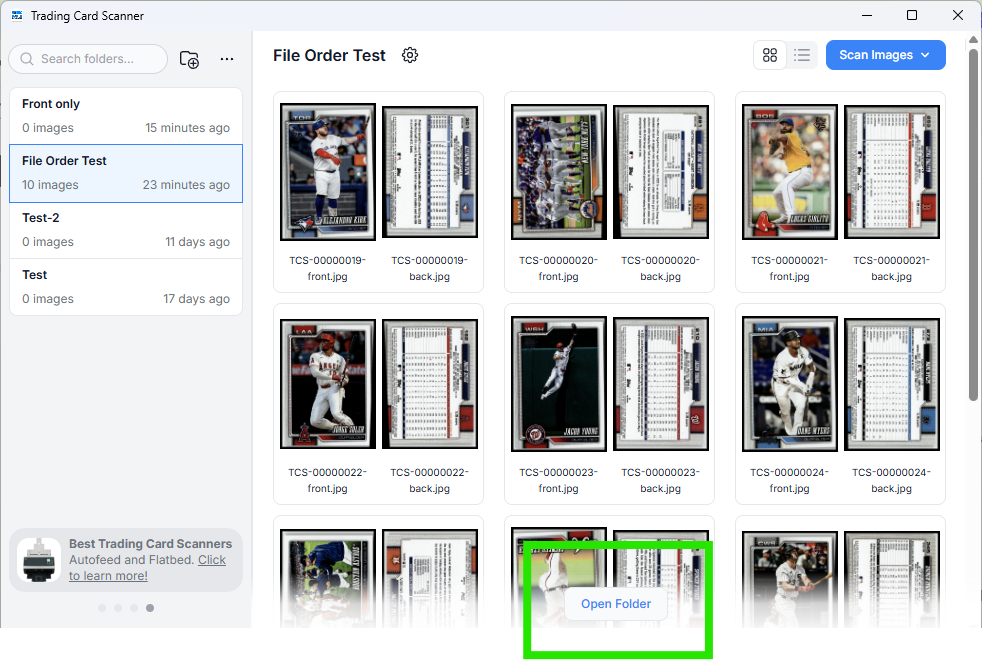Select the File Order Test folder

(x=126, y=173)
